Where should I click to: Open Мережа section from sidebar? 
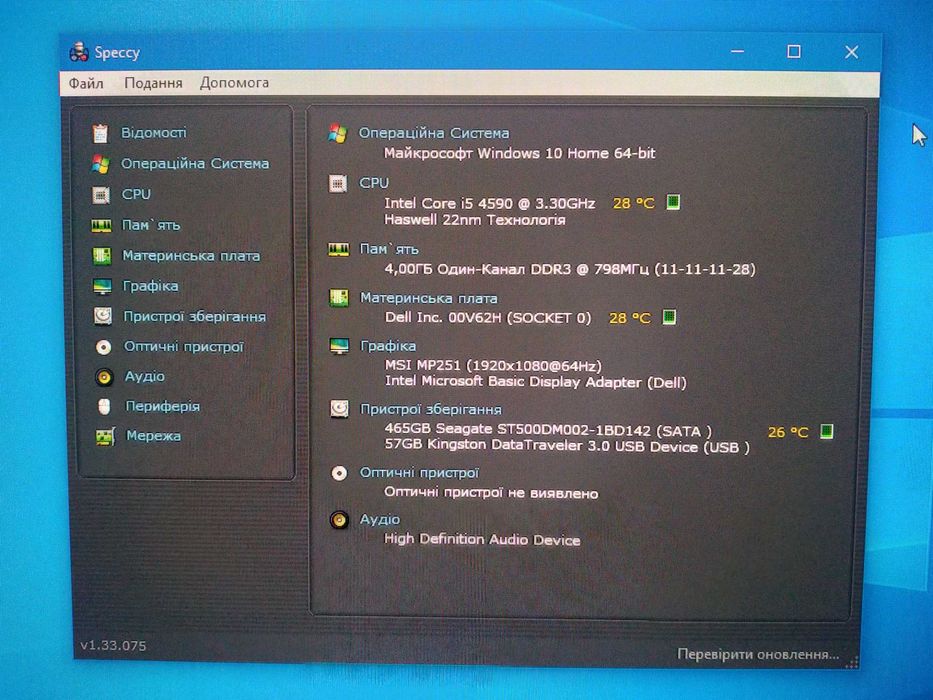click(x=154, y=436)
